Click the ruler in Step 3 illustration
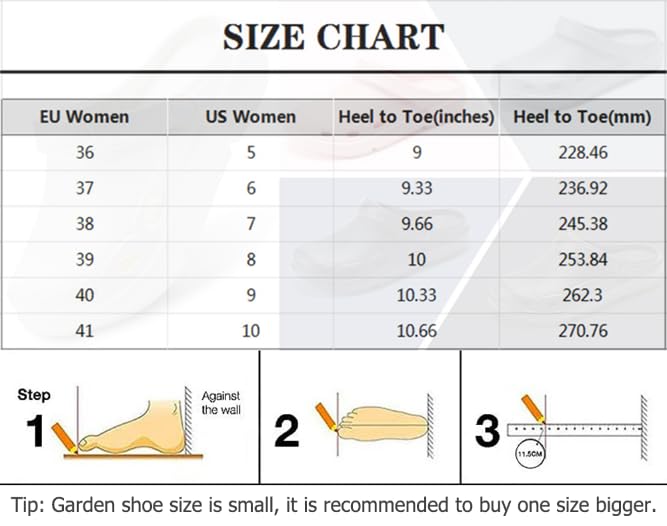This screenshot has height=526, width=667. coord(574,430)
